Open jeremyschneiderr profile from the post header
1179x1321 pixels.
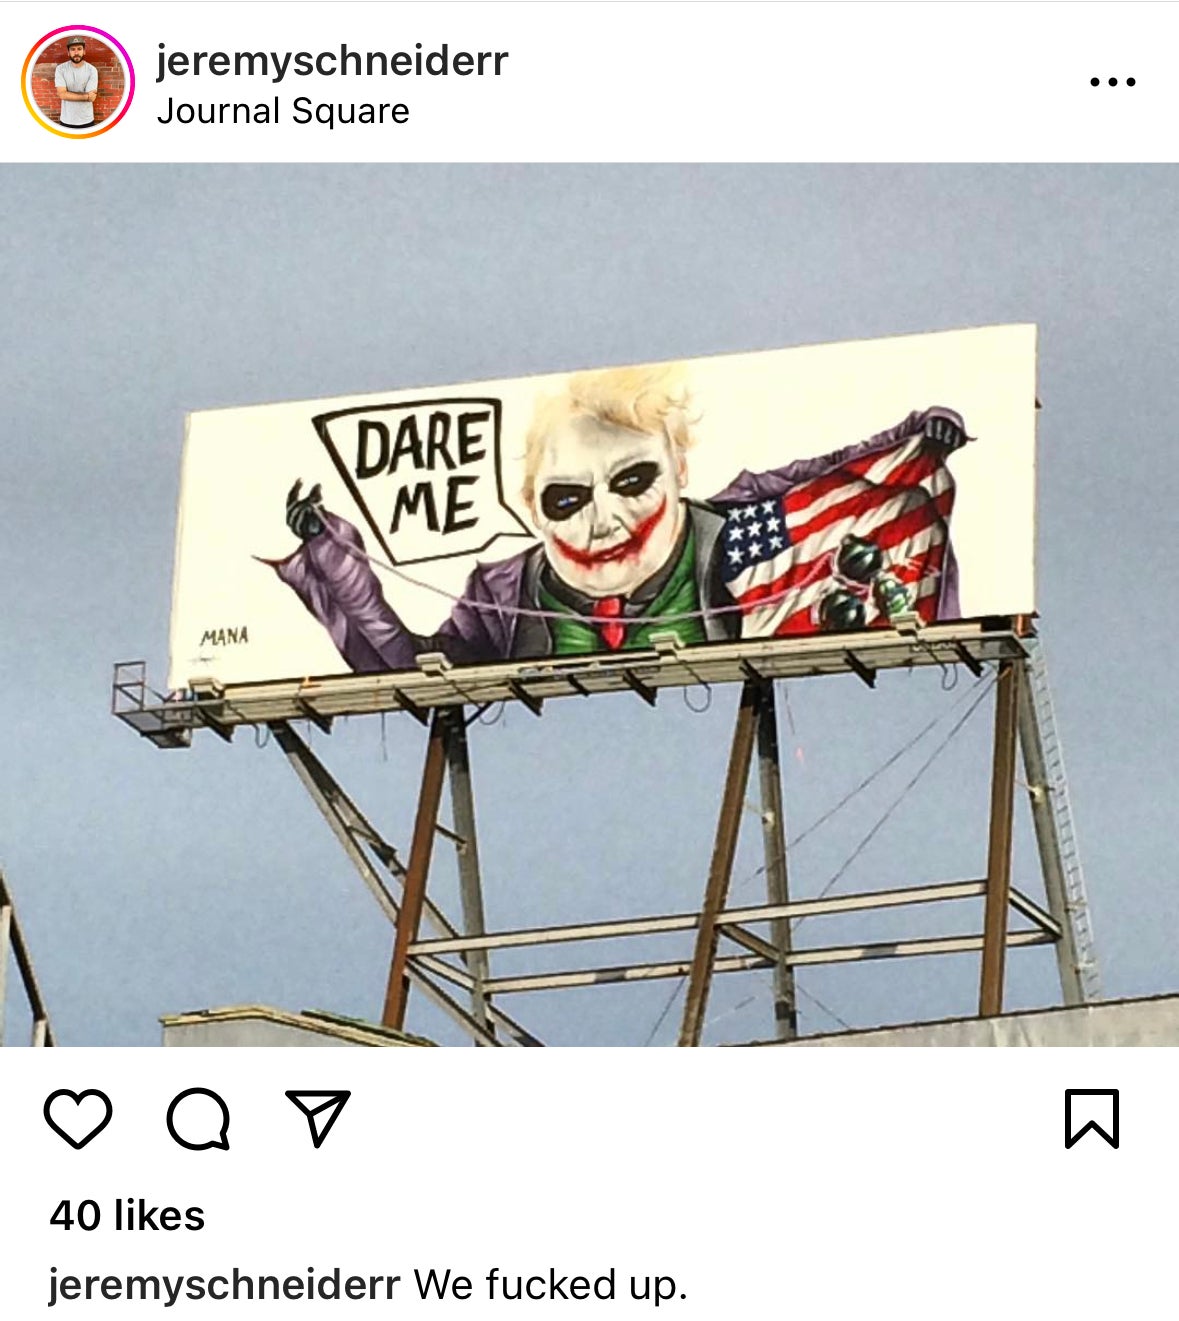[x=332, y=61]
